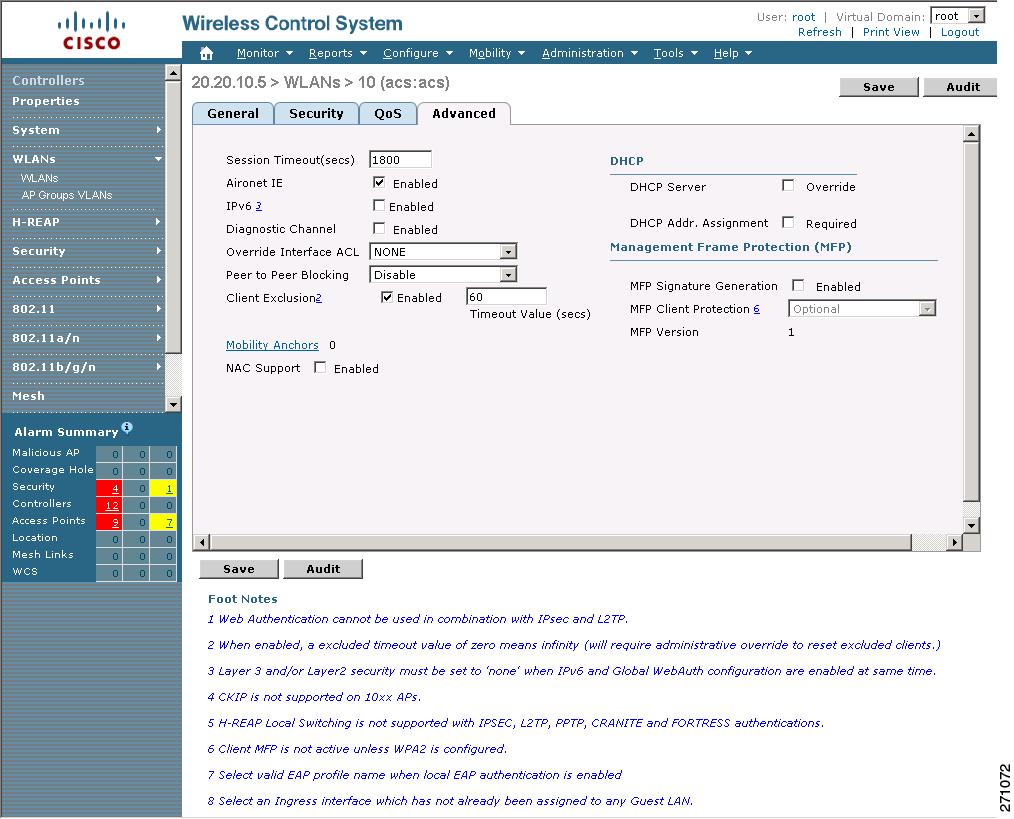
Task: Open AP Groups VLANs sidebar item
Action: 67,195
